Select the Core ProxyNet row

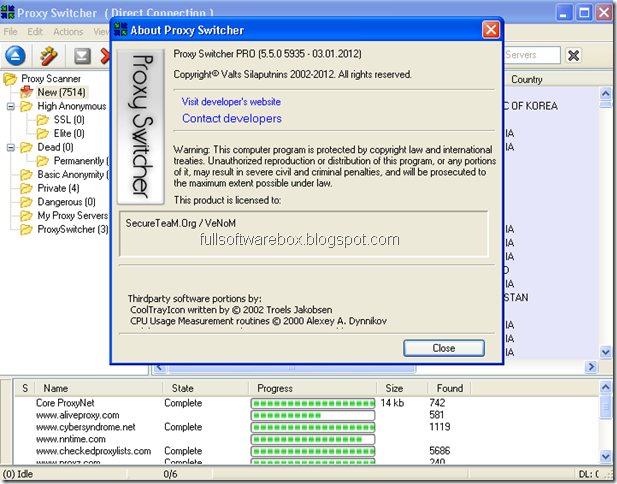[307, 403]
